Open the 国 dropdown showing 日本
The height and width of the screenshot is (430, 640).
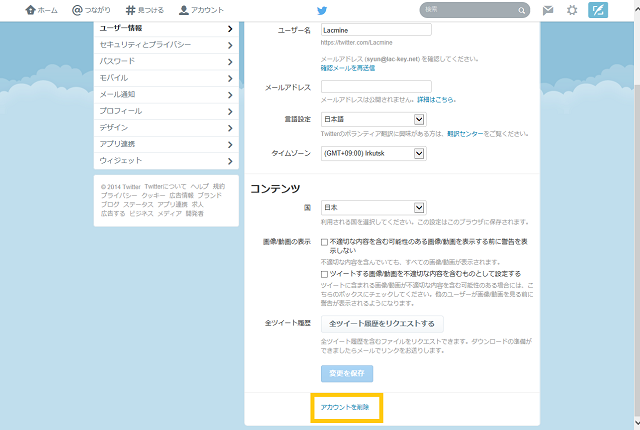373,207
